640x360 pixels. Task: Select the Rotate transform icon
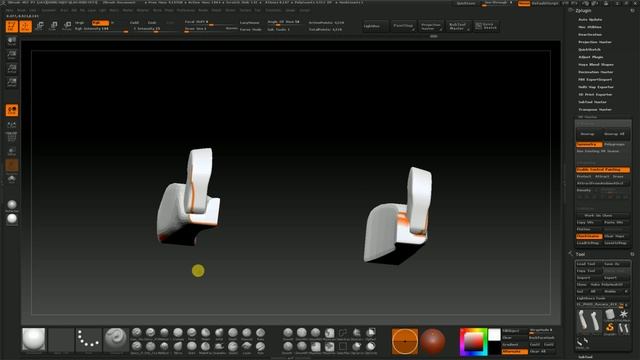[x=67, y=26]
